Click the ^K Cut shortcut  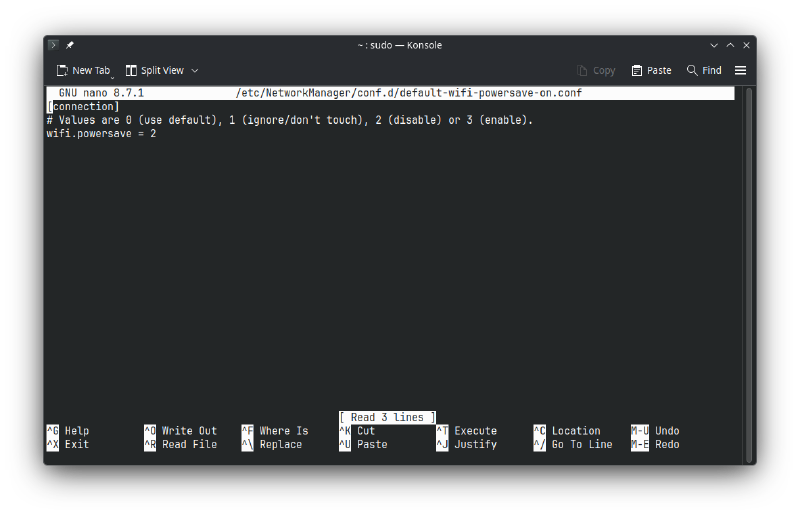tap(357, 431)
